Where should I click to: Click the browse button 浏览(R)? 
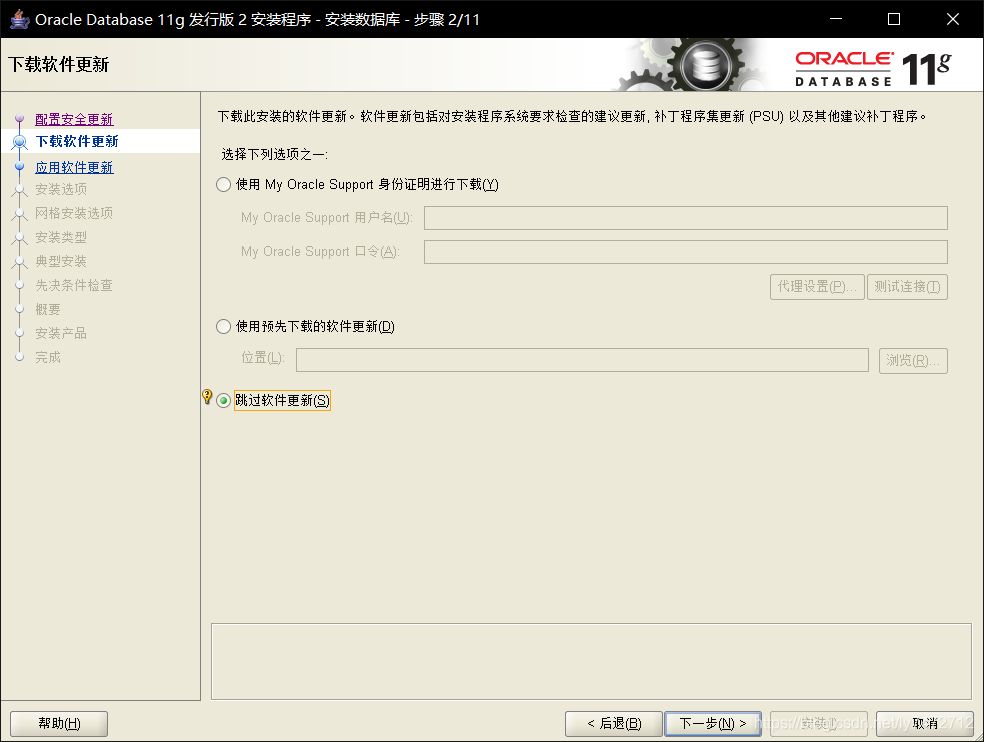913,361
